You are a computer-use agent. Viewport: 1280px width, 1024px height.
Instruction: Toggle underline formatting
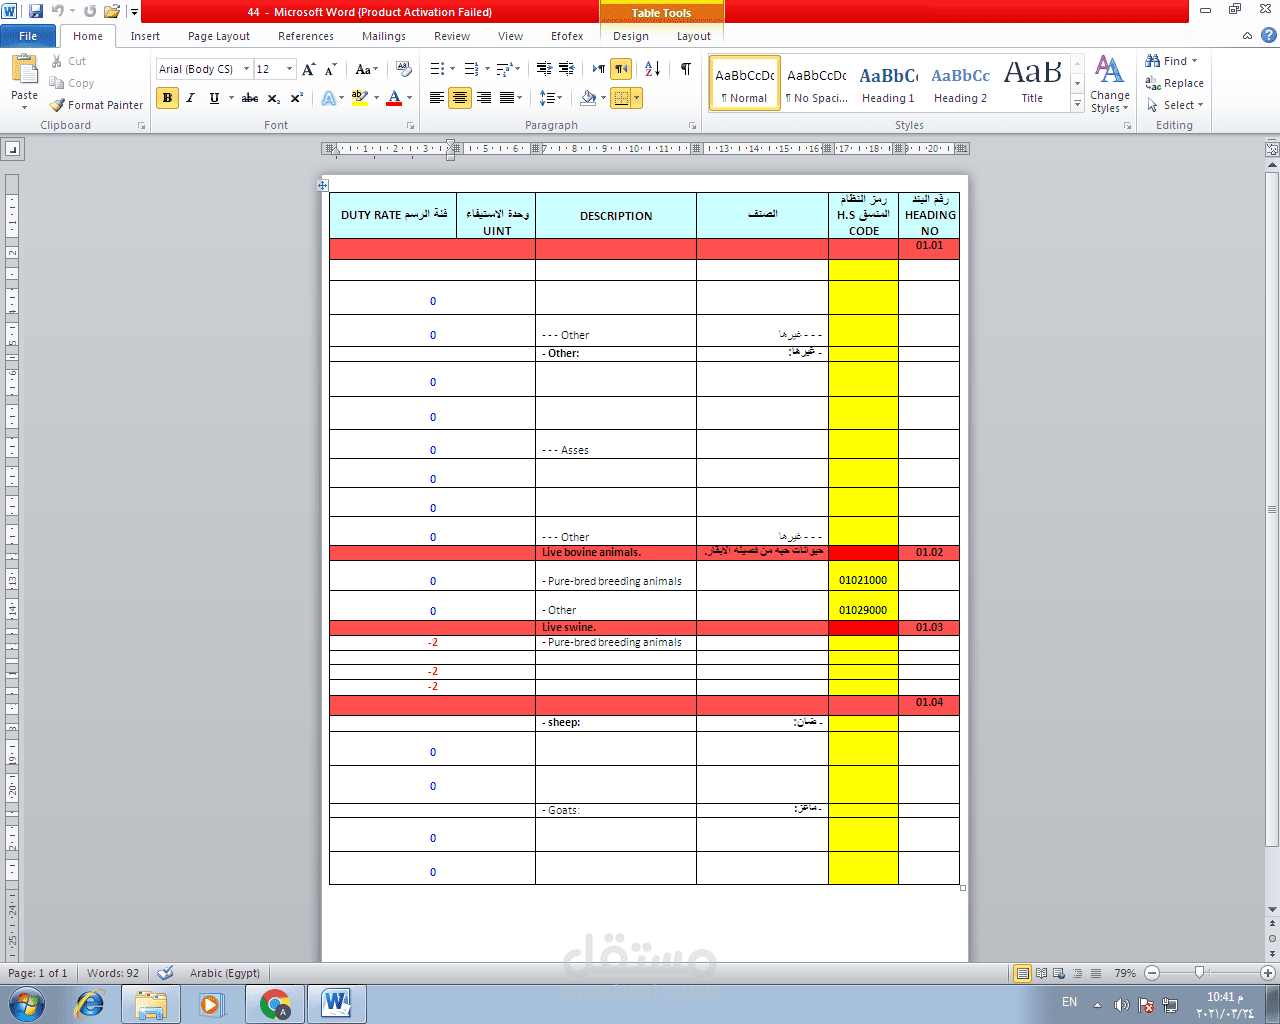[x=214, y=98]
